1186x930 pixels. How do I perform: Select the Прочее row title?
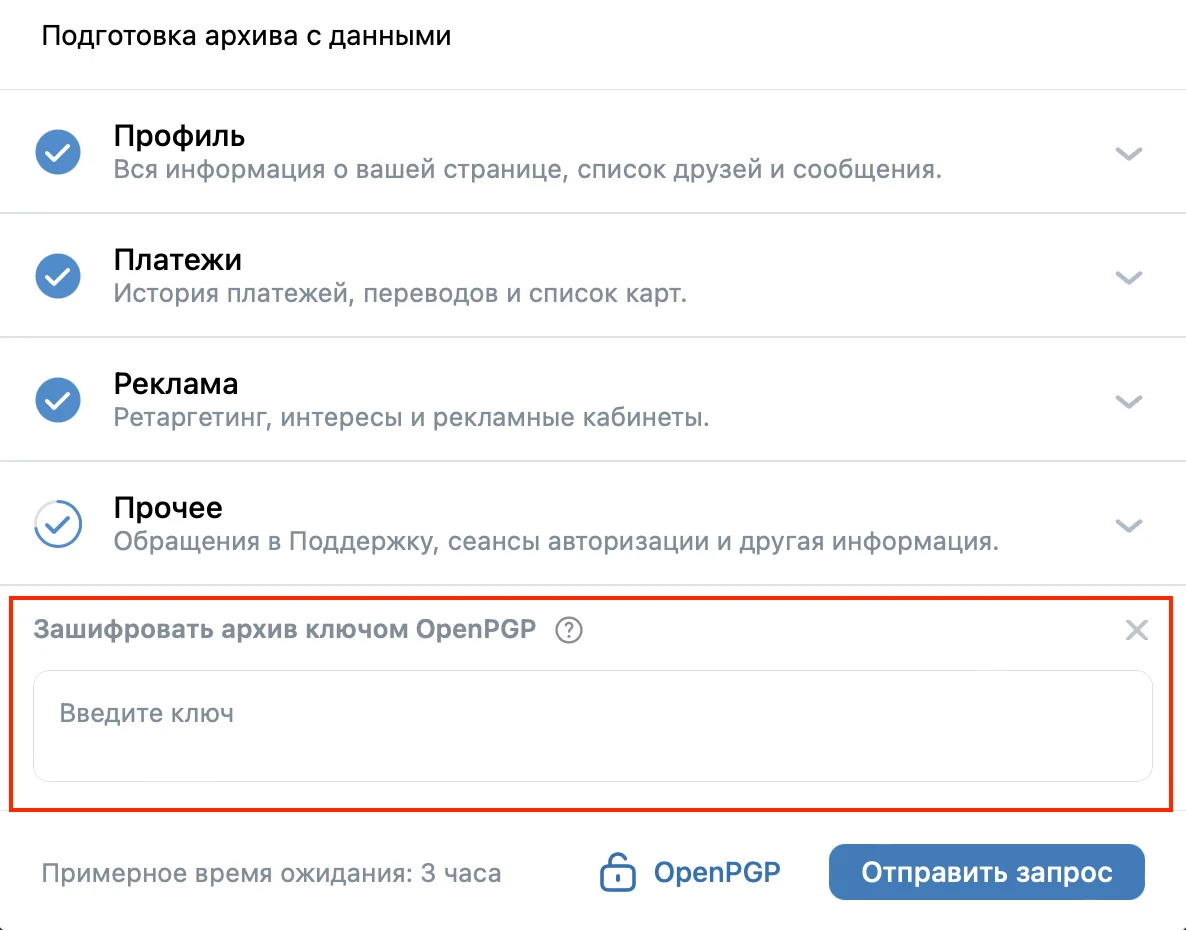[x=168, y=508]
